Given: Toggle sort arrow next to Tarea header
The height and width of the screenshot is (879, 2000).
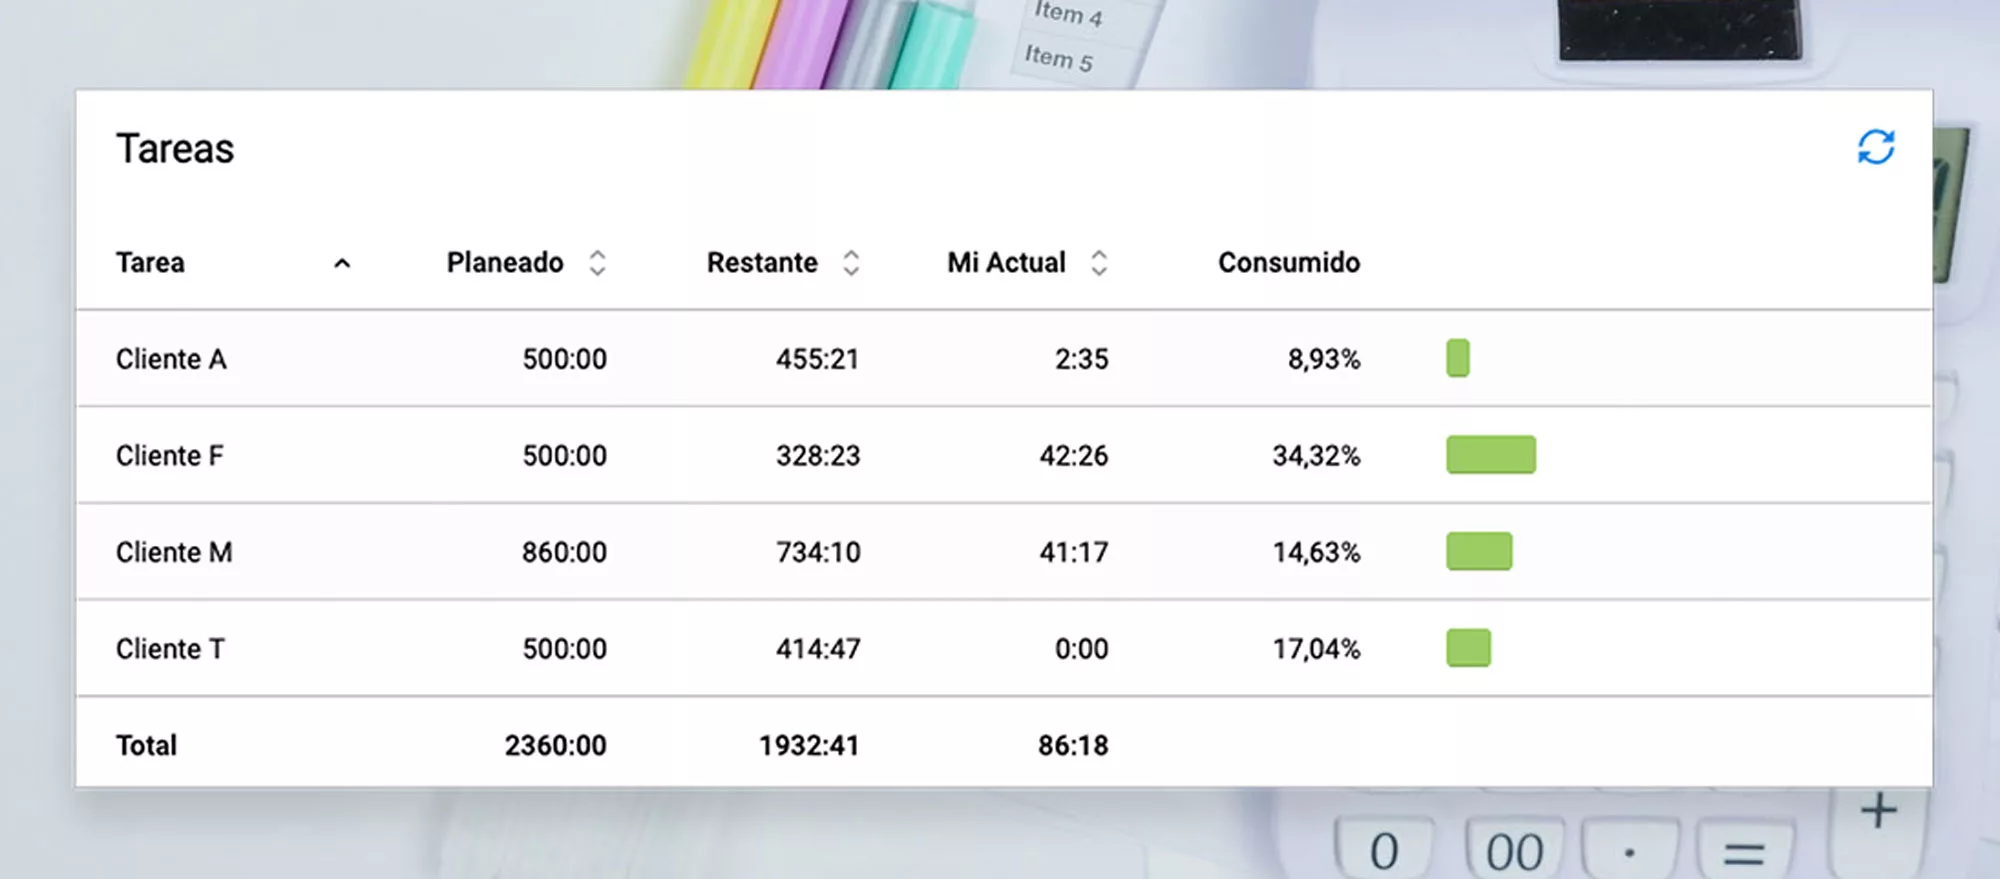Looking at the screenshot, I should pyautogui.click(x=342, y=263).
